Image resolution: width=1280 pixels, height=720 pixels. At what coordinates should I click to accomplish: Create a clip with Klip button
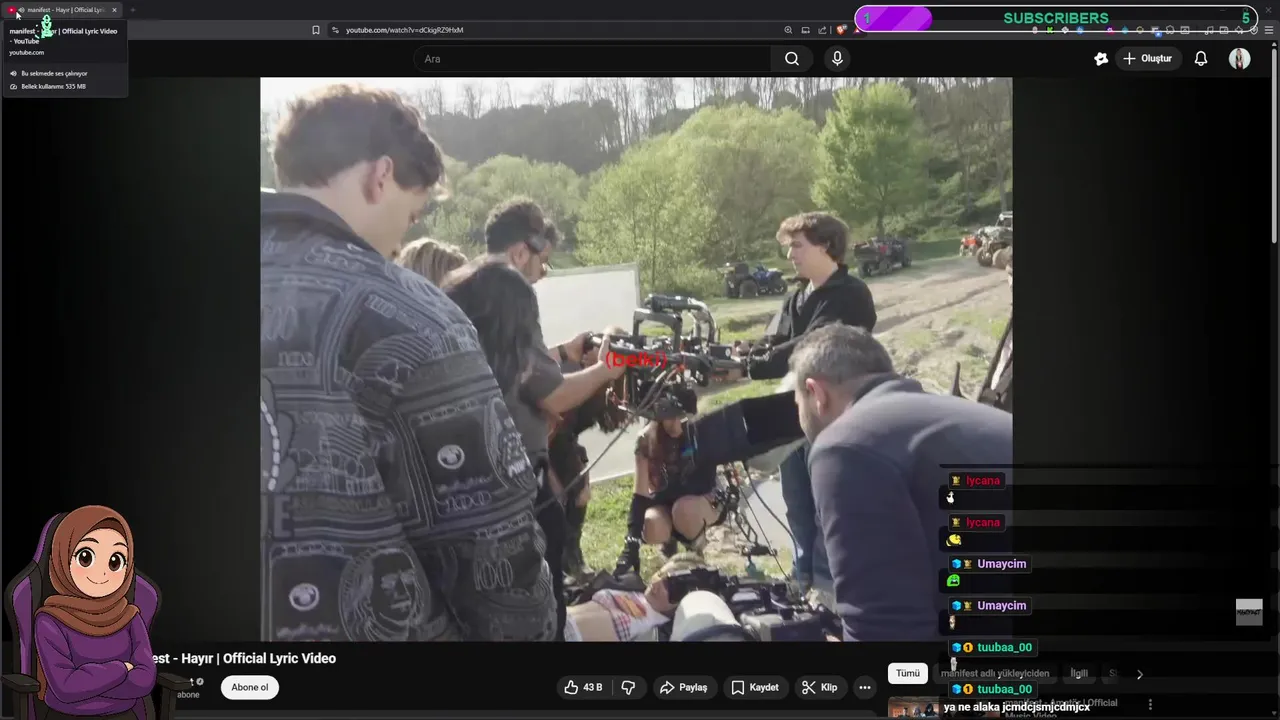click(820, 687)
